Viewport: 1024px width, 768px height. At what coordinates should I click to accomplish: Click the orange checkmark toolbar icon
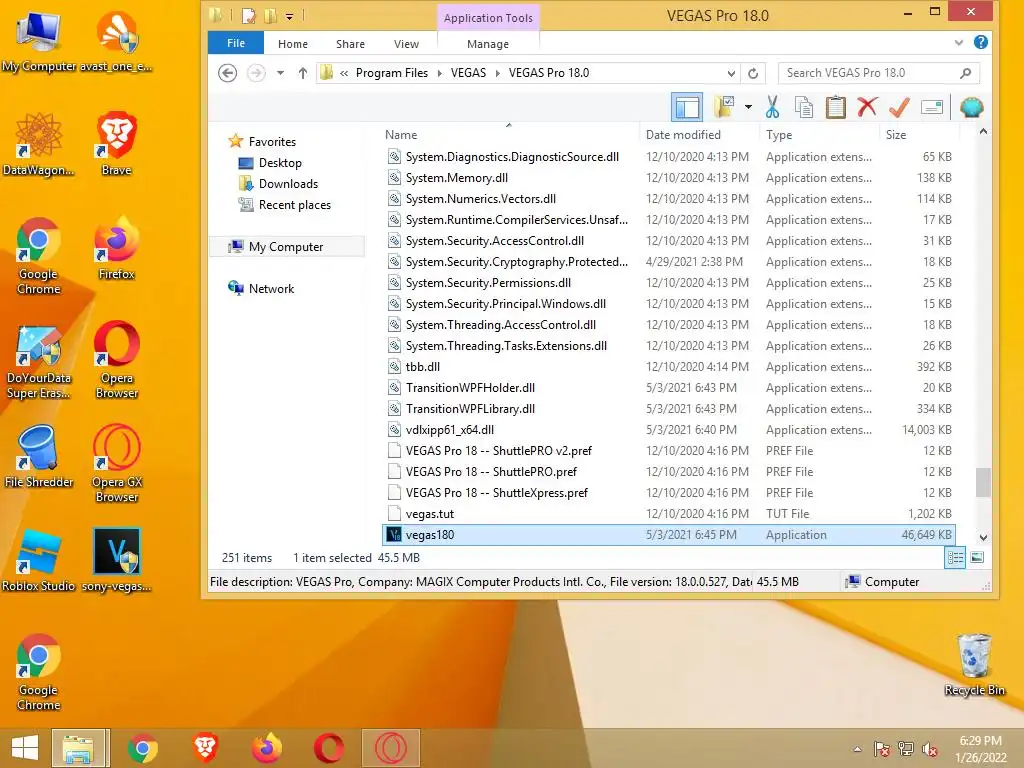[899, 107]
